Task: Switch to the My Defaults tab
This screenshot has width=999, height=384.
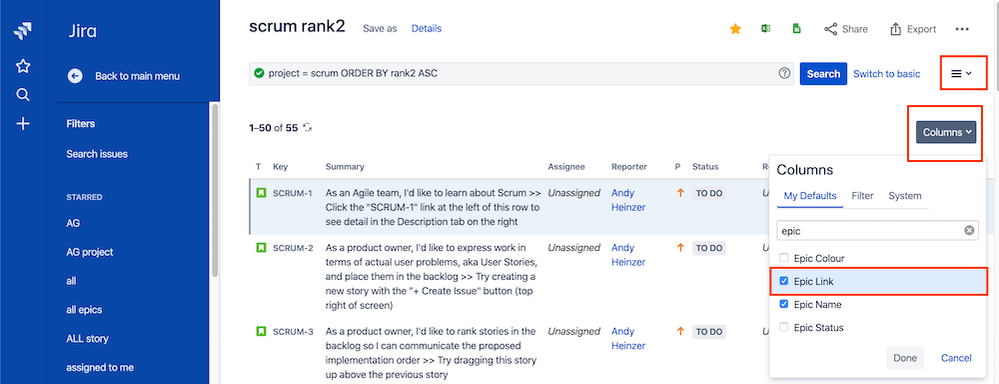Action: click(810, 196)
